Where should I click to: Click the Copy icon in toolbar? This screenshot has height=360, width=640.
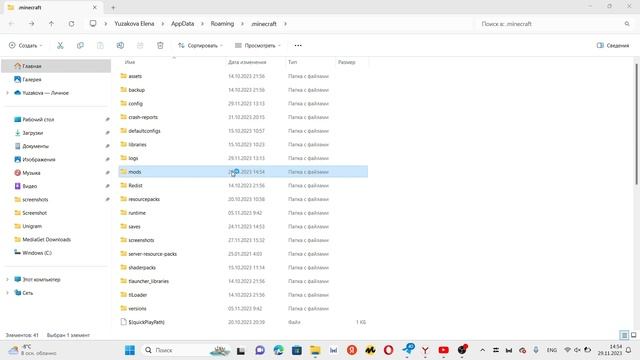[x=80, y=45]
